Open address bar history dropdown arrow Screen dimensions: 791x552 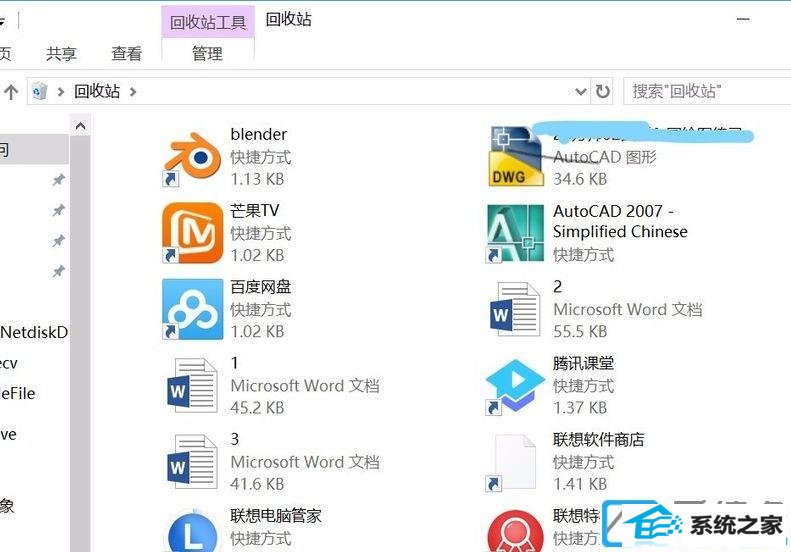coord(581,91)
